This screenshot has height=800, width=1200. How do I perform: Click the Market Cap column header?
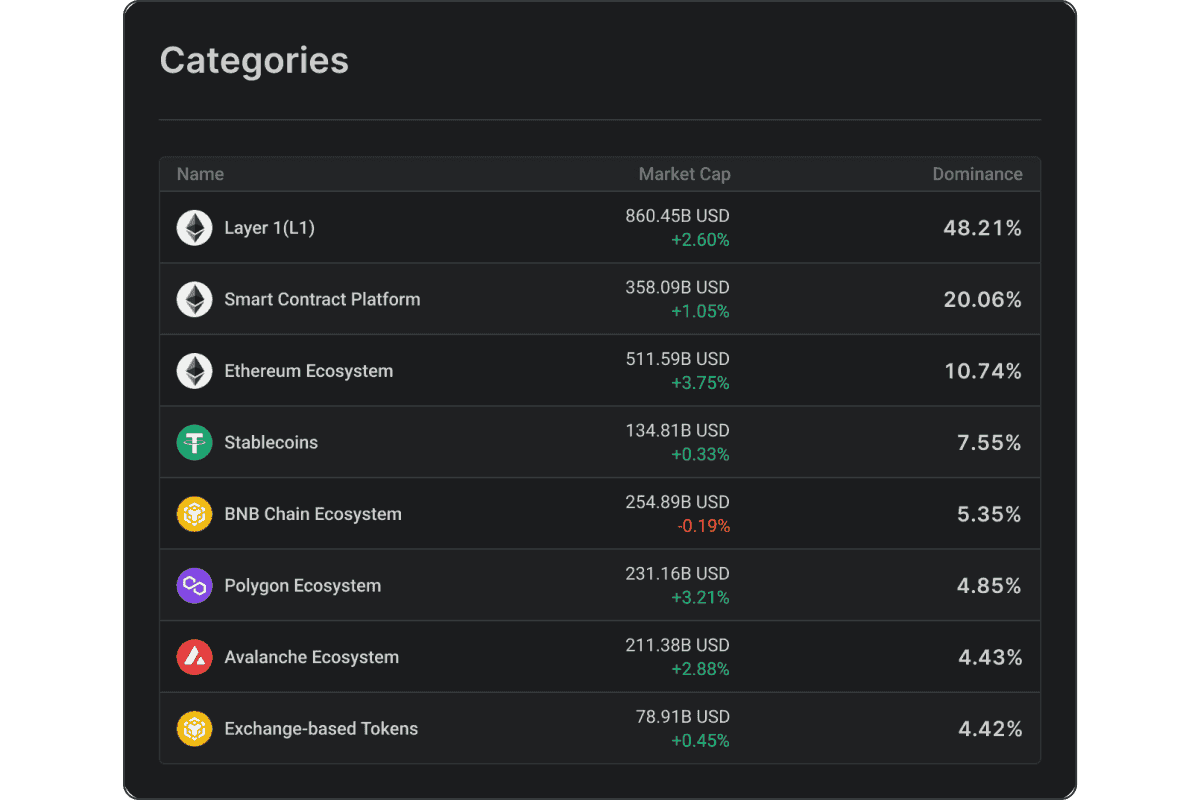click(685, 174)
